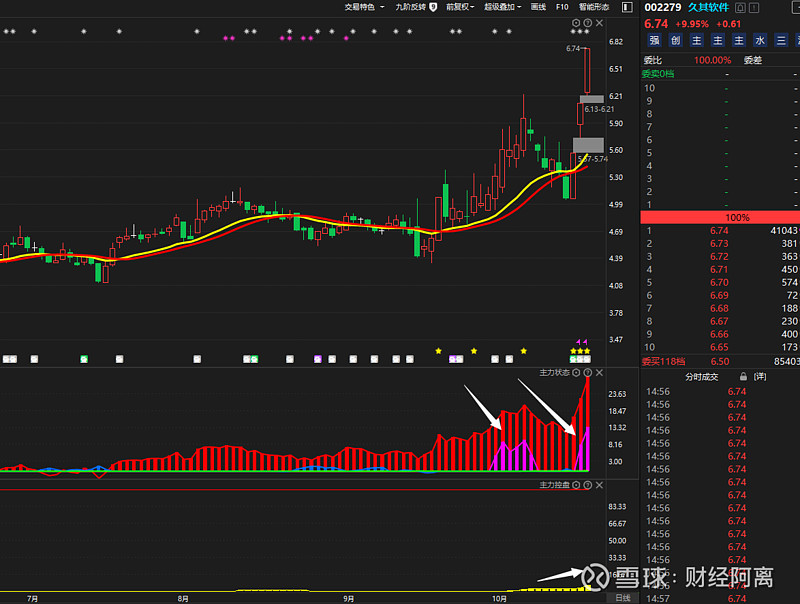Close the 主力状态 indicator panel

point(600,372)
